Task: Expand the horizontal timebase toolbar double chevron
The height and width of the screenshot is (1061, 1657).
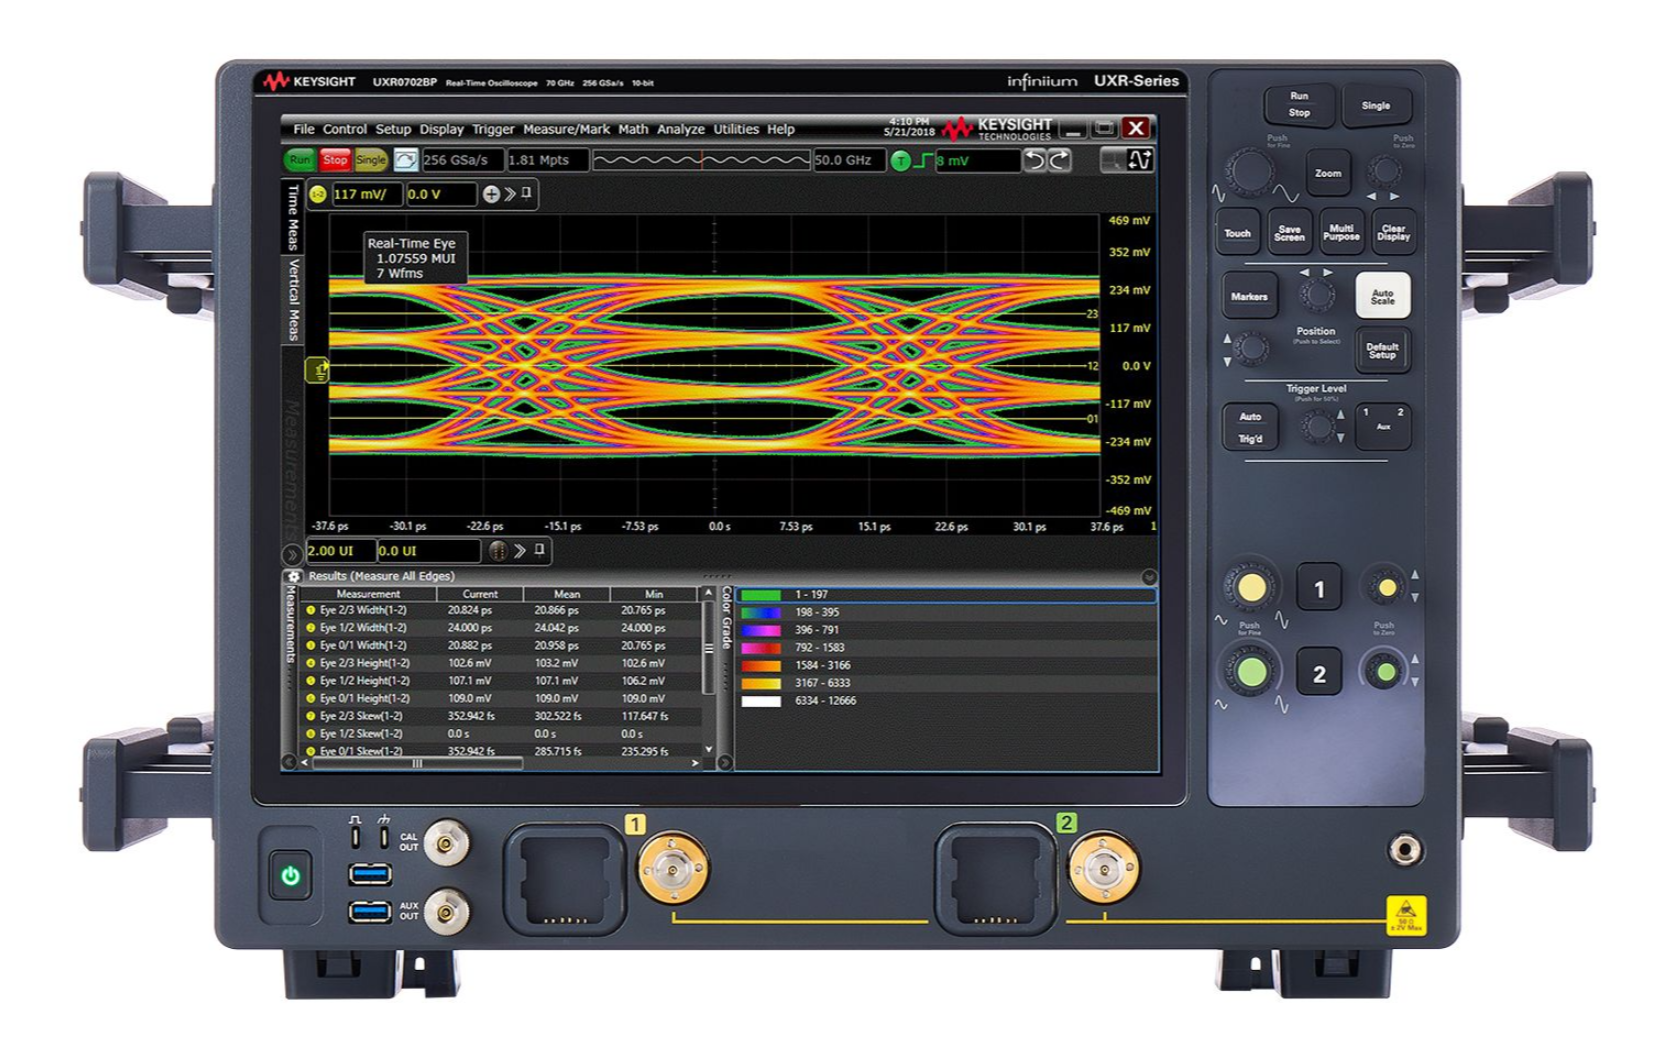Action: [x=520, y=551]
